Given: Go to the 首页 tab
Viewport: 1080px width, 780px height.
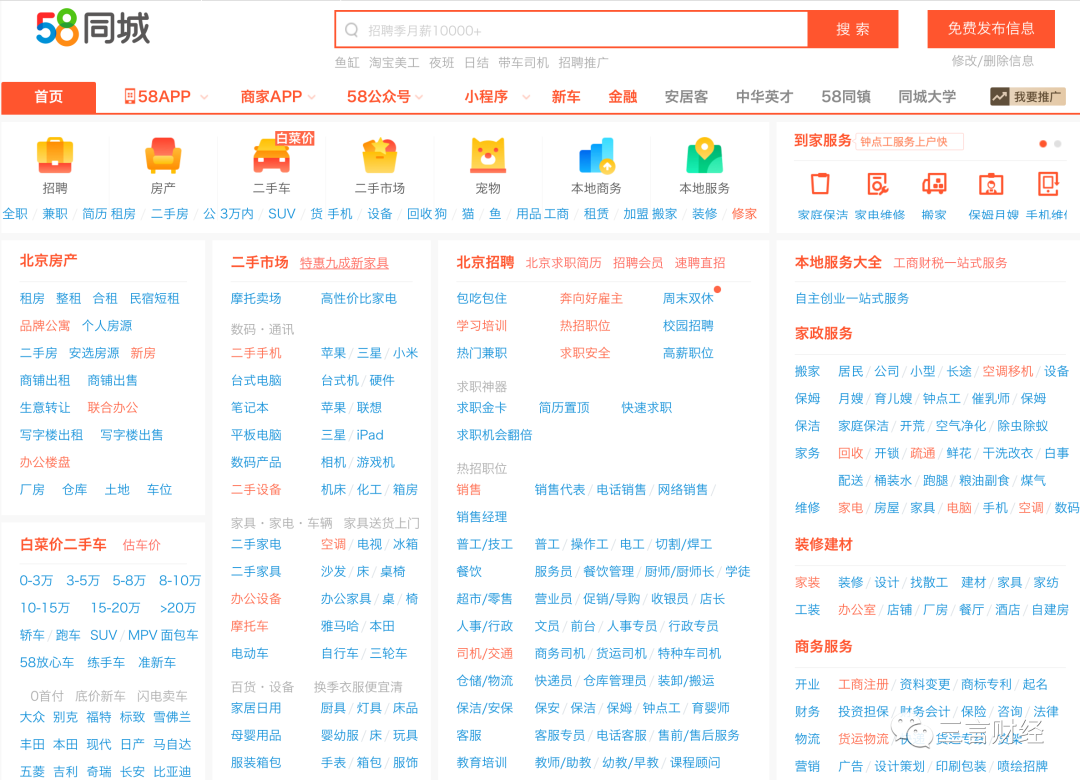Looking at the screenshot, I should 48,97.
